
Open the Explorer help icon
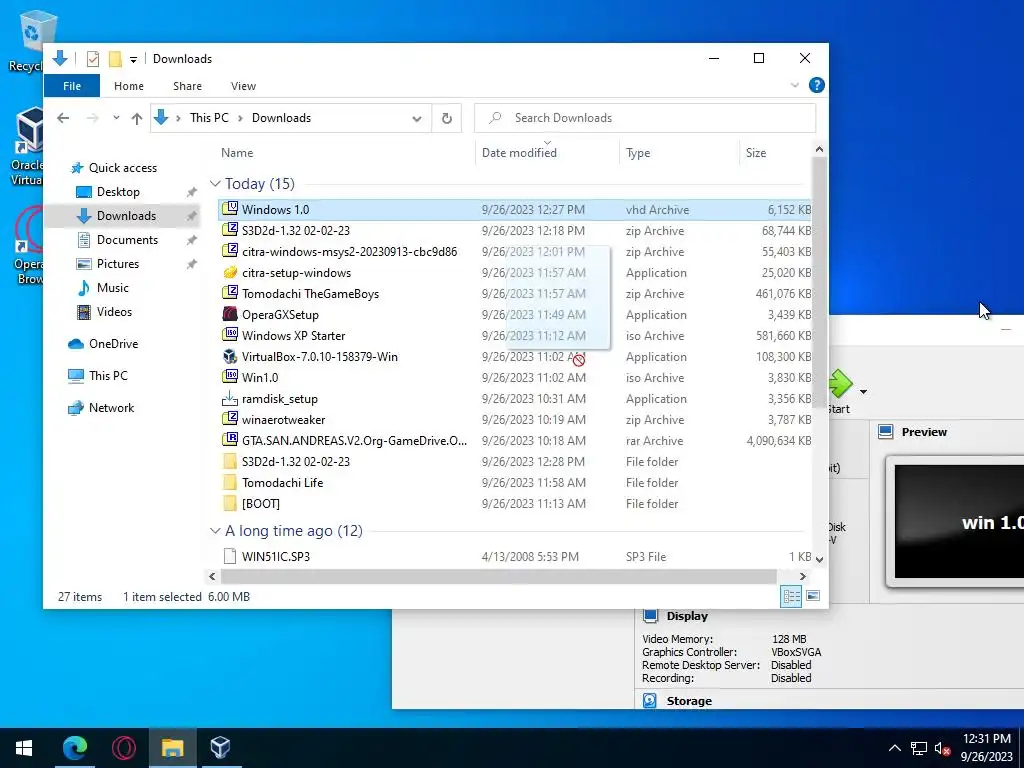click(x=816, y=85)
